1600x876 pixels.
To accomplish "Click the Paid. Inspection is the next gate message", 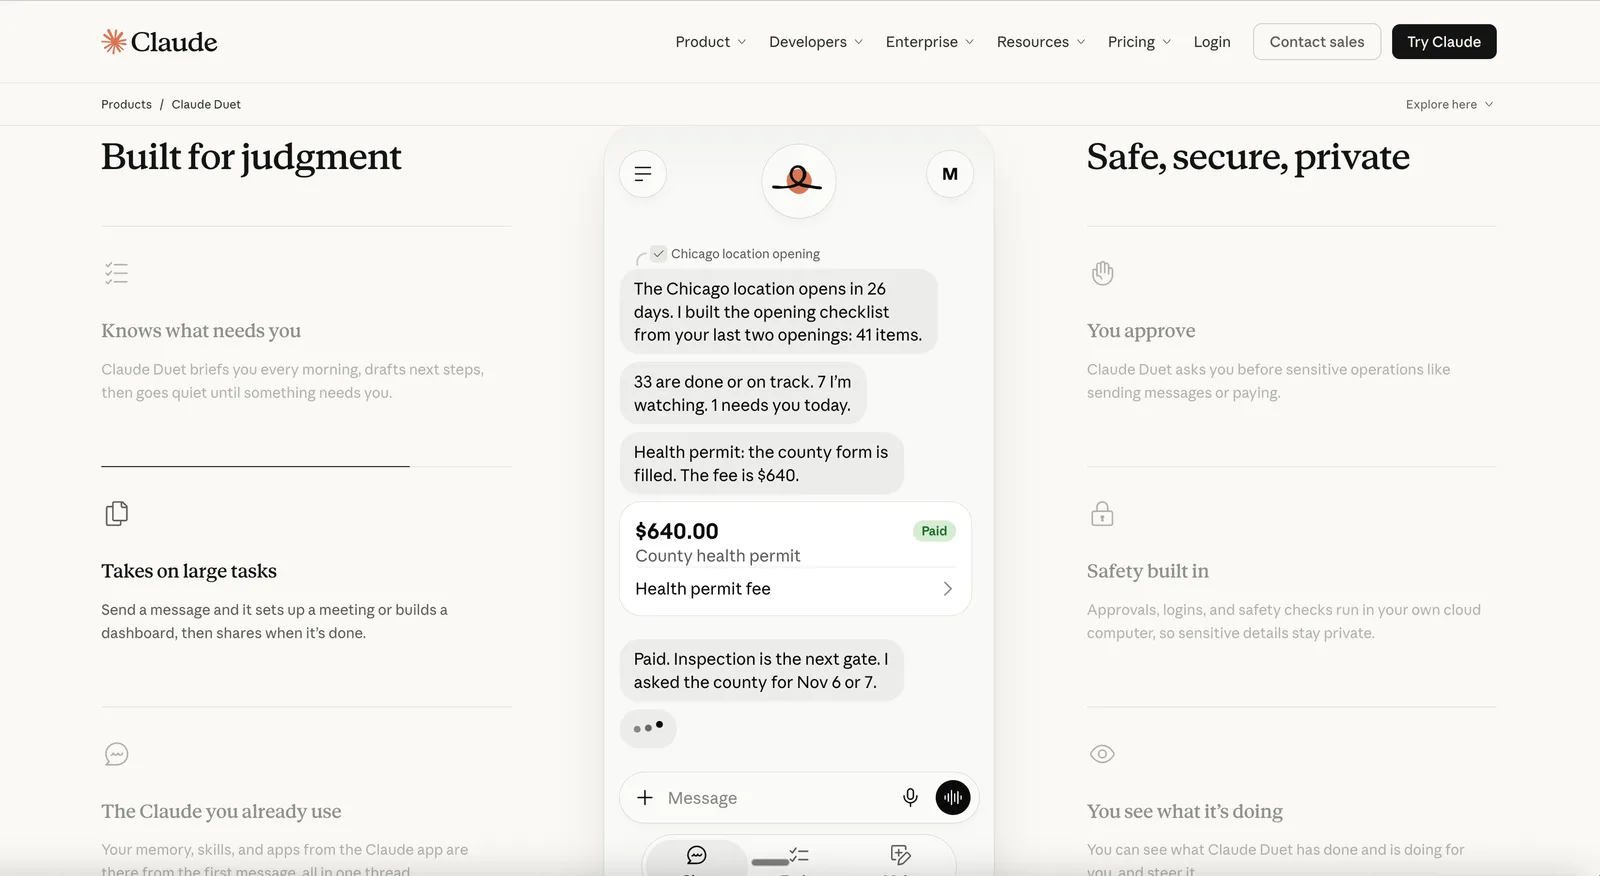I will 761,670.
